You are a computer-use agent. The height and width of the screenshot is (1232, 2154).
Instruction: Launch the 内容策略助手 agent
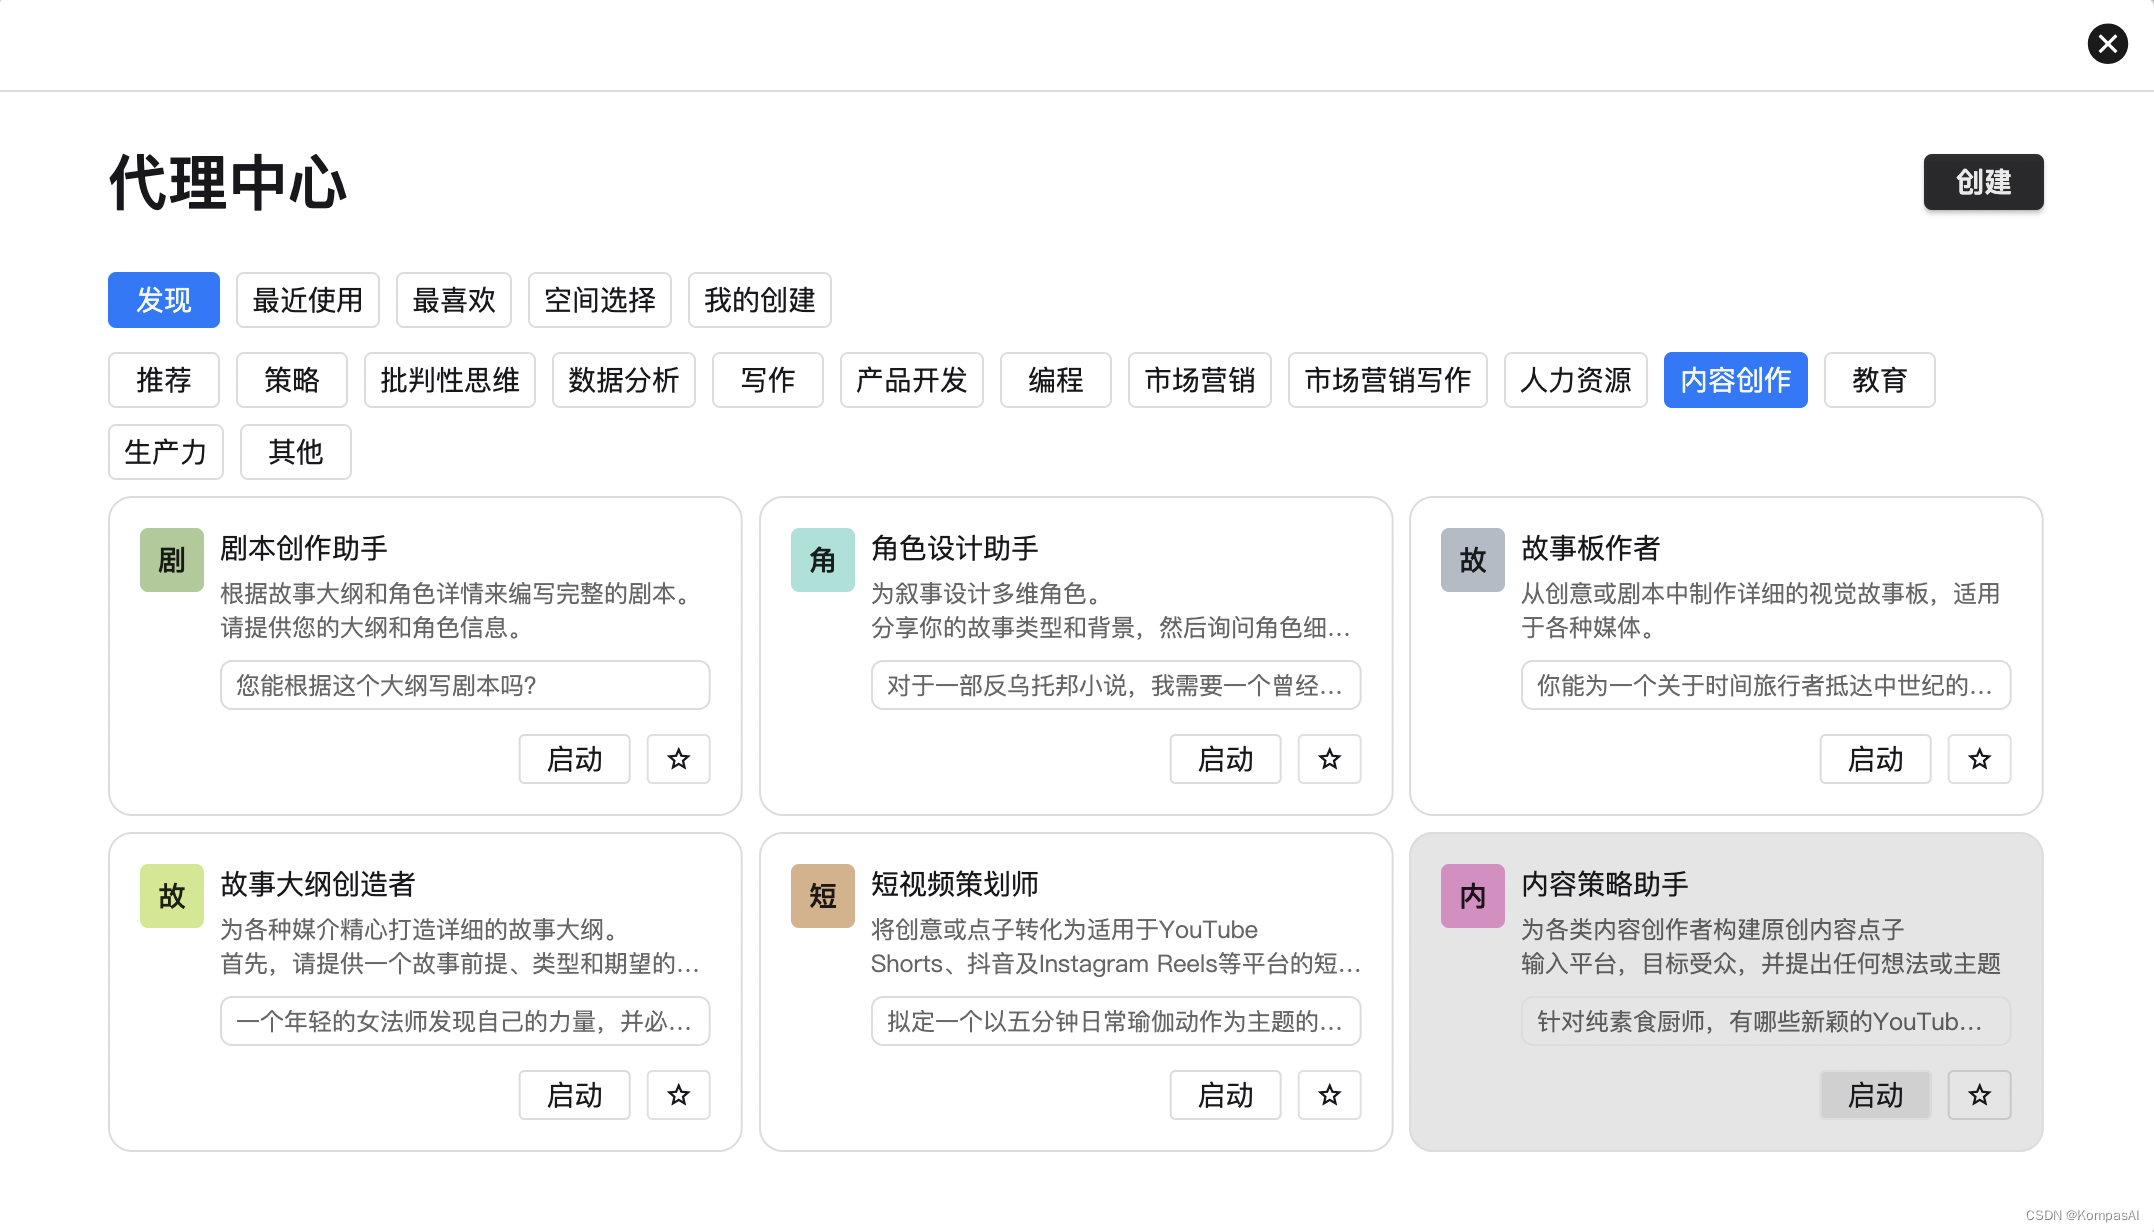point(1875,1095)
